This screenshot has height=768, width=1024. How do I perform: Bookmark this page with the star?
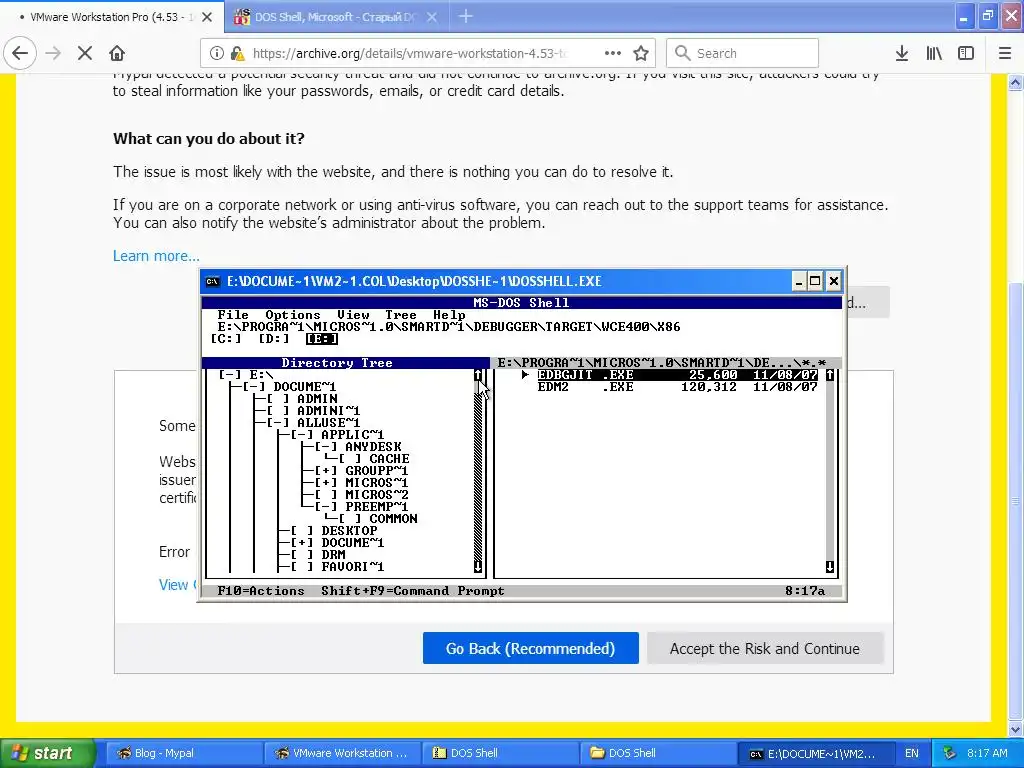[x=641, y=54]
